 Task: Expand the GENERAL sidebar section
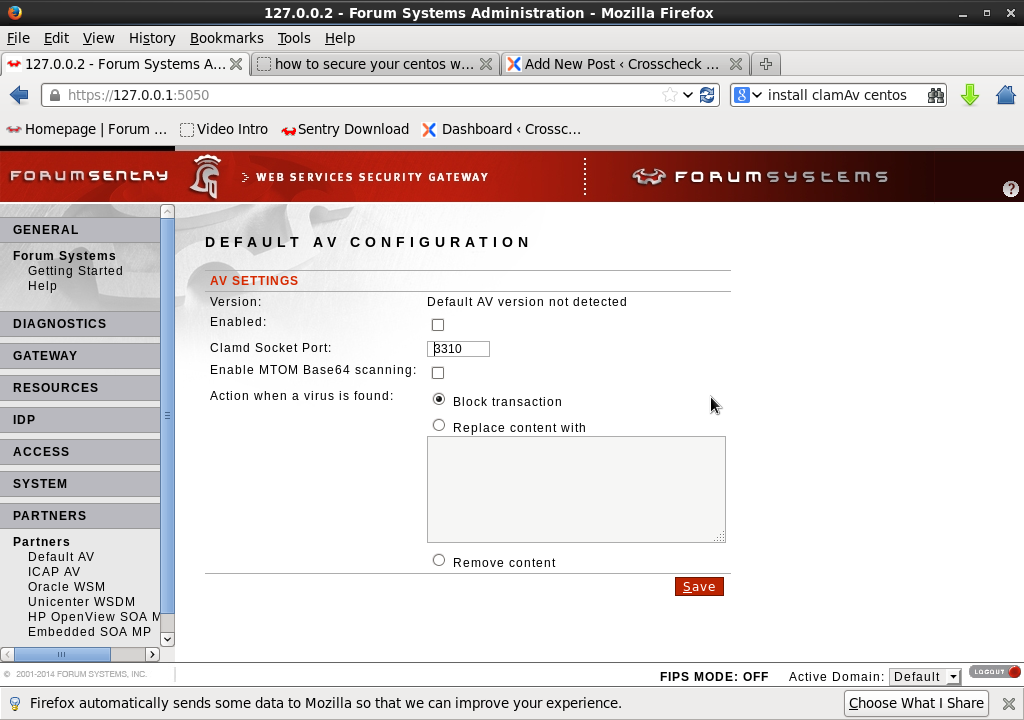click(80, 229)
